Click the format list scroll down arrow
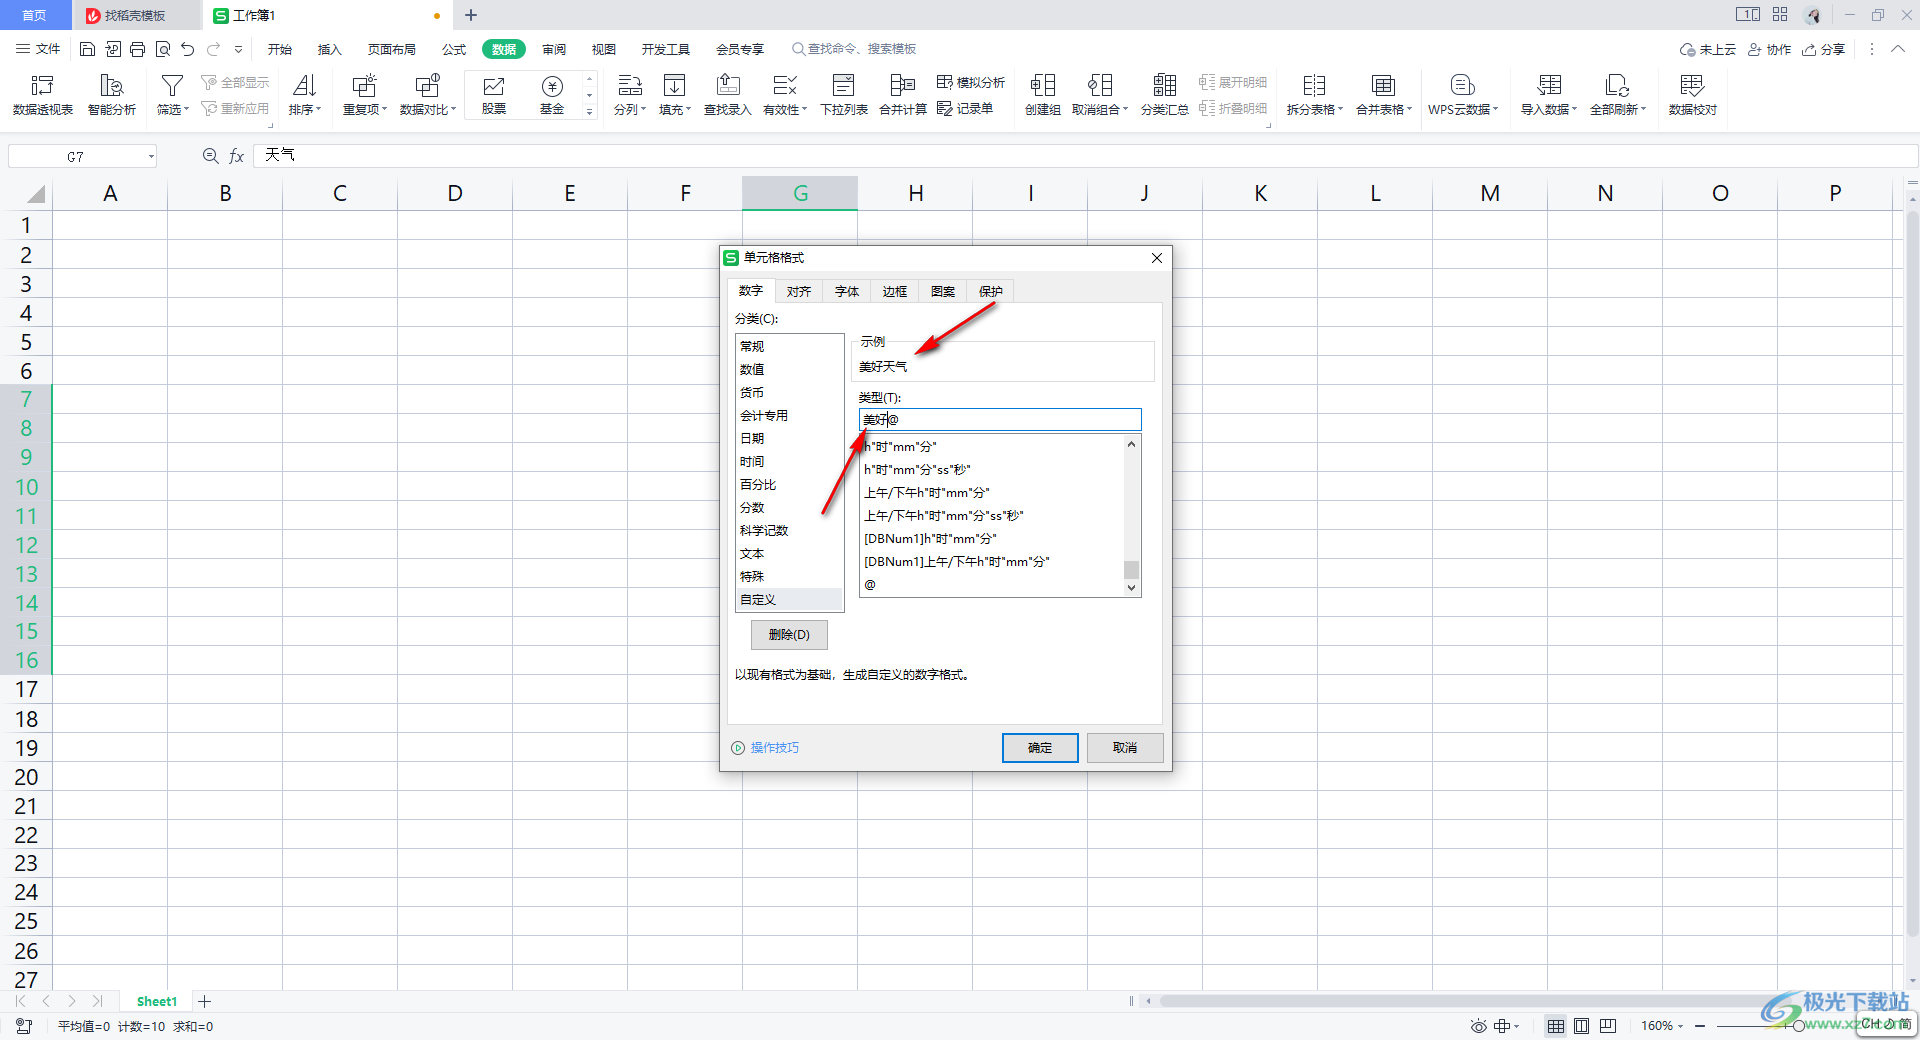 tap(1132, 588)
